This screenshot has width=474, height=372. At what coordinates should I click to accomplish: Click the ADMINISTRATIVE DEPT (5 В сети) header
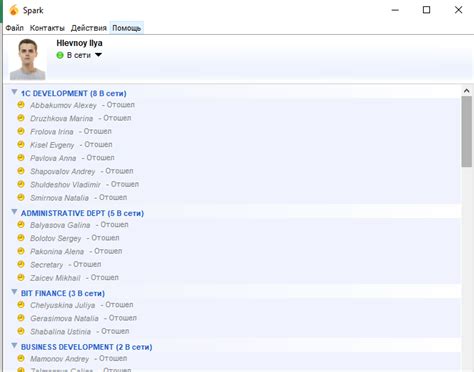(82, 213)
